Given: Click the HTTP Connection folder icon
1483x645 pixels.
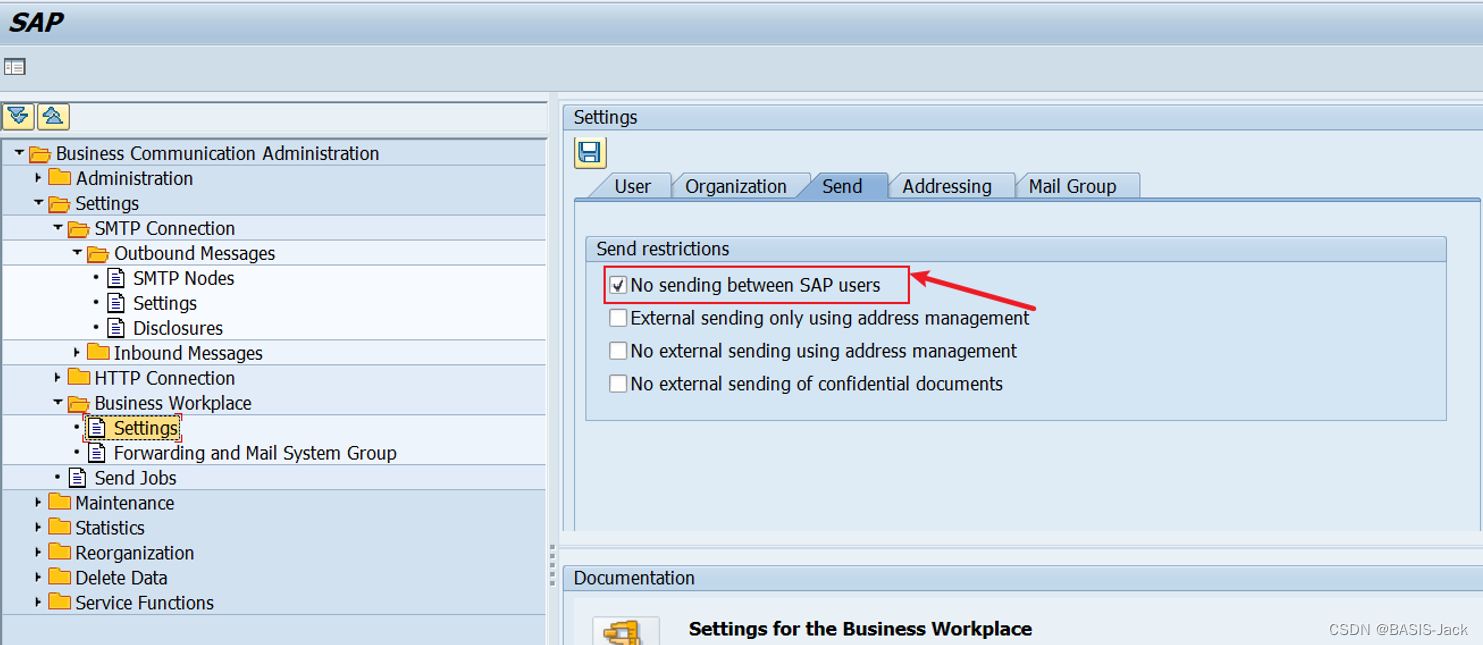Looking at the screenshot, I should coord(79,377).
